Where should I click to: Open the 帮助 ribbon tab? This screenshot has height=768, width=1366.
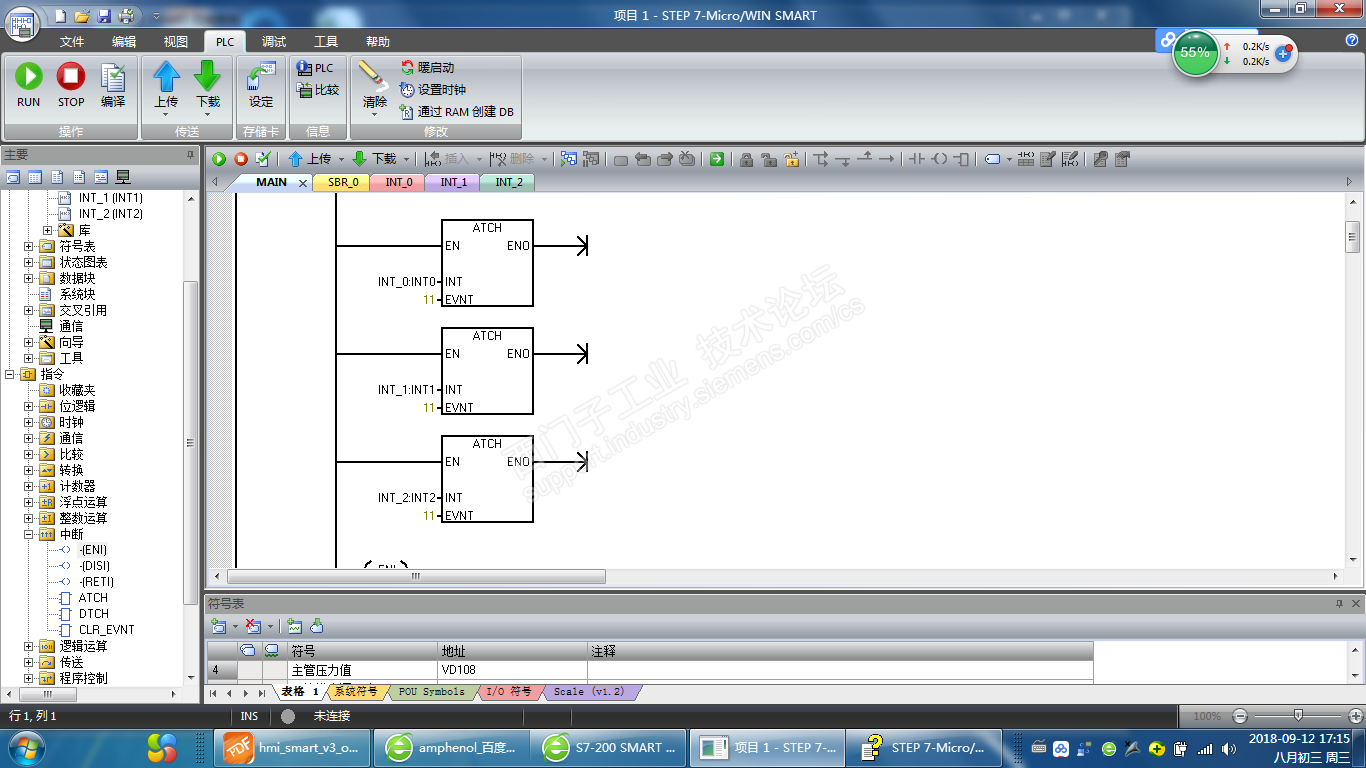point(378,42)
